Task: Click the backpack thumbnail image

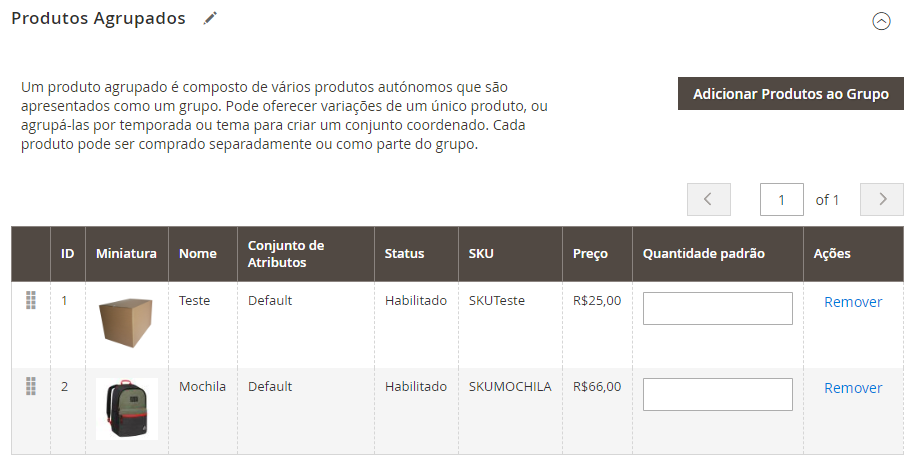Action: [x=127, y=409]
